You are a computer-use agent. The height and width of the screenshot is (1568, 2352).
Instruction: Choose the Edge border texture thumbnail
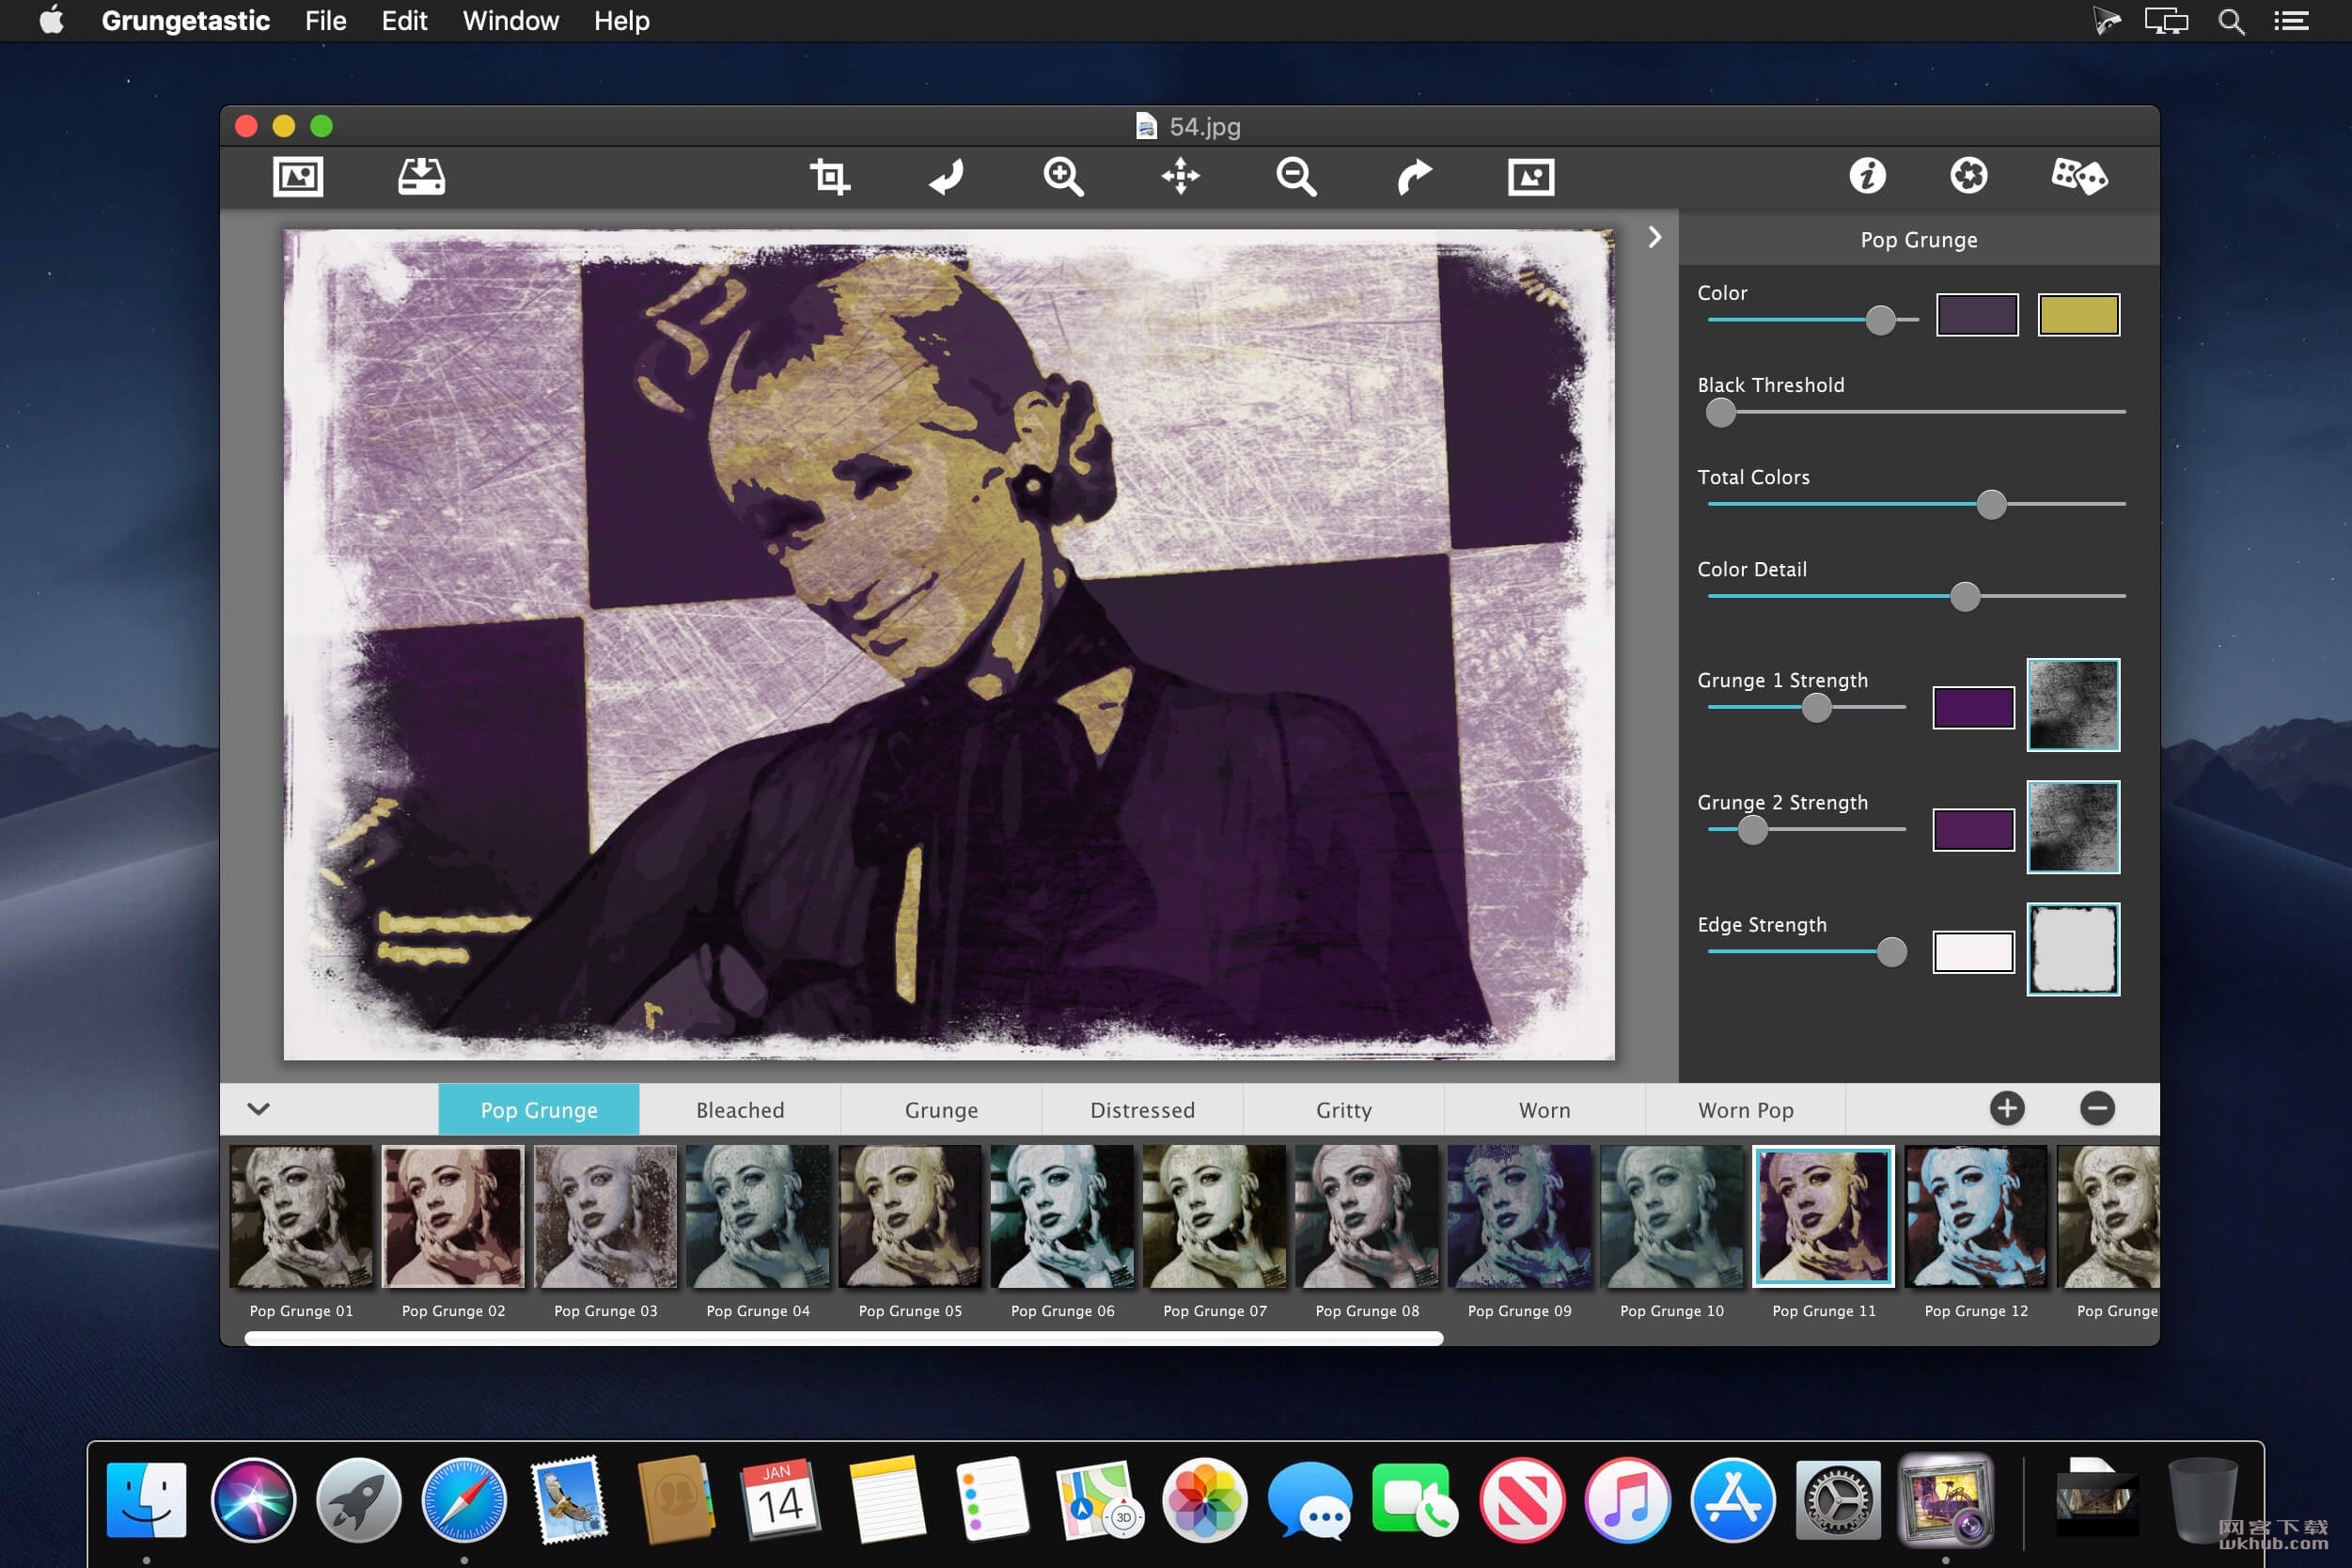pyautogui.click(x=2073, y=949)
